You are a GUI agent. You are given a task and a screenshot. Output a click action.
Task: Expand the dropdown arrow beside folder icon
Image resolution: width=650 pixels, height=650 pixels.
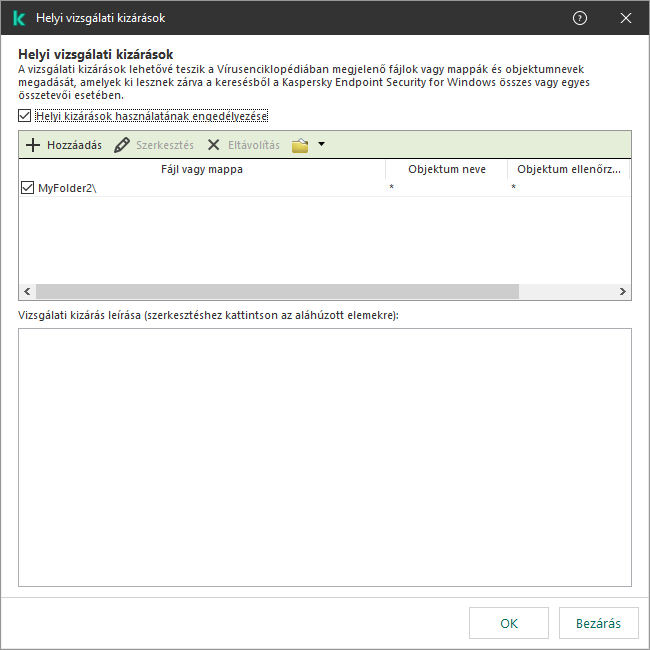321,144
